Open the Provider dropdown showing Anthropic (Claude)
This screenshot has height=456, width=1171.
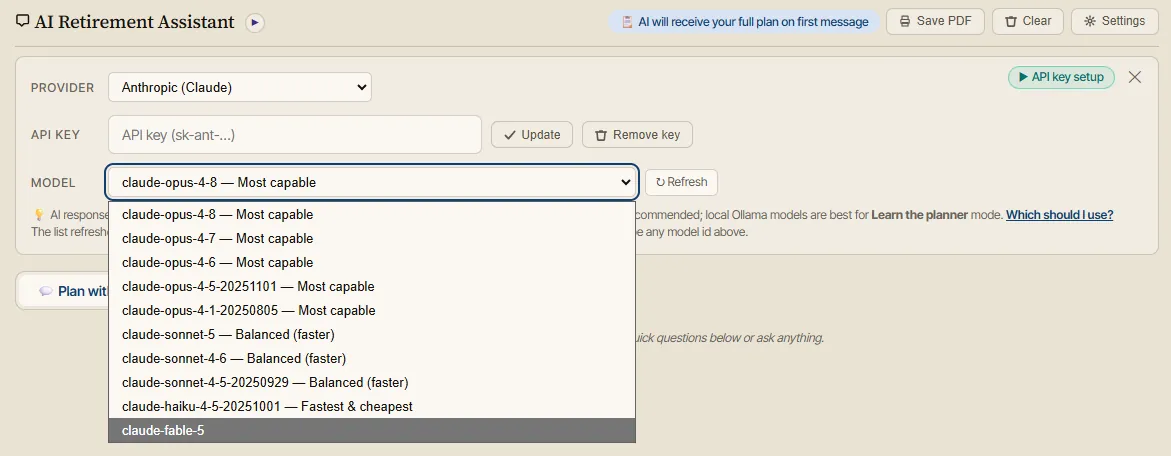click(240, 87)
